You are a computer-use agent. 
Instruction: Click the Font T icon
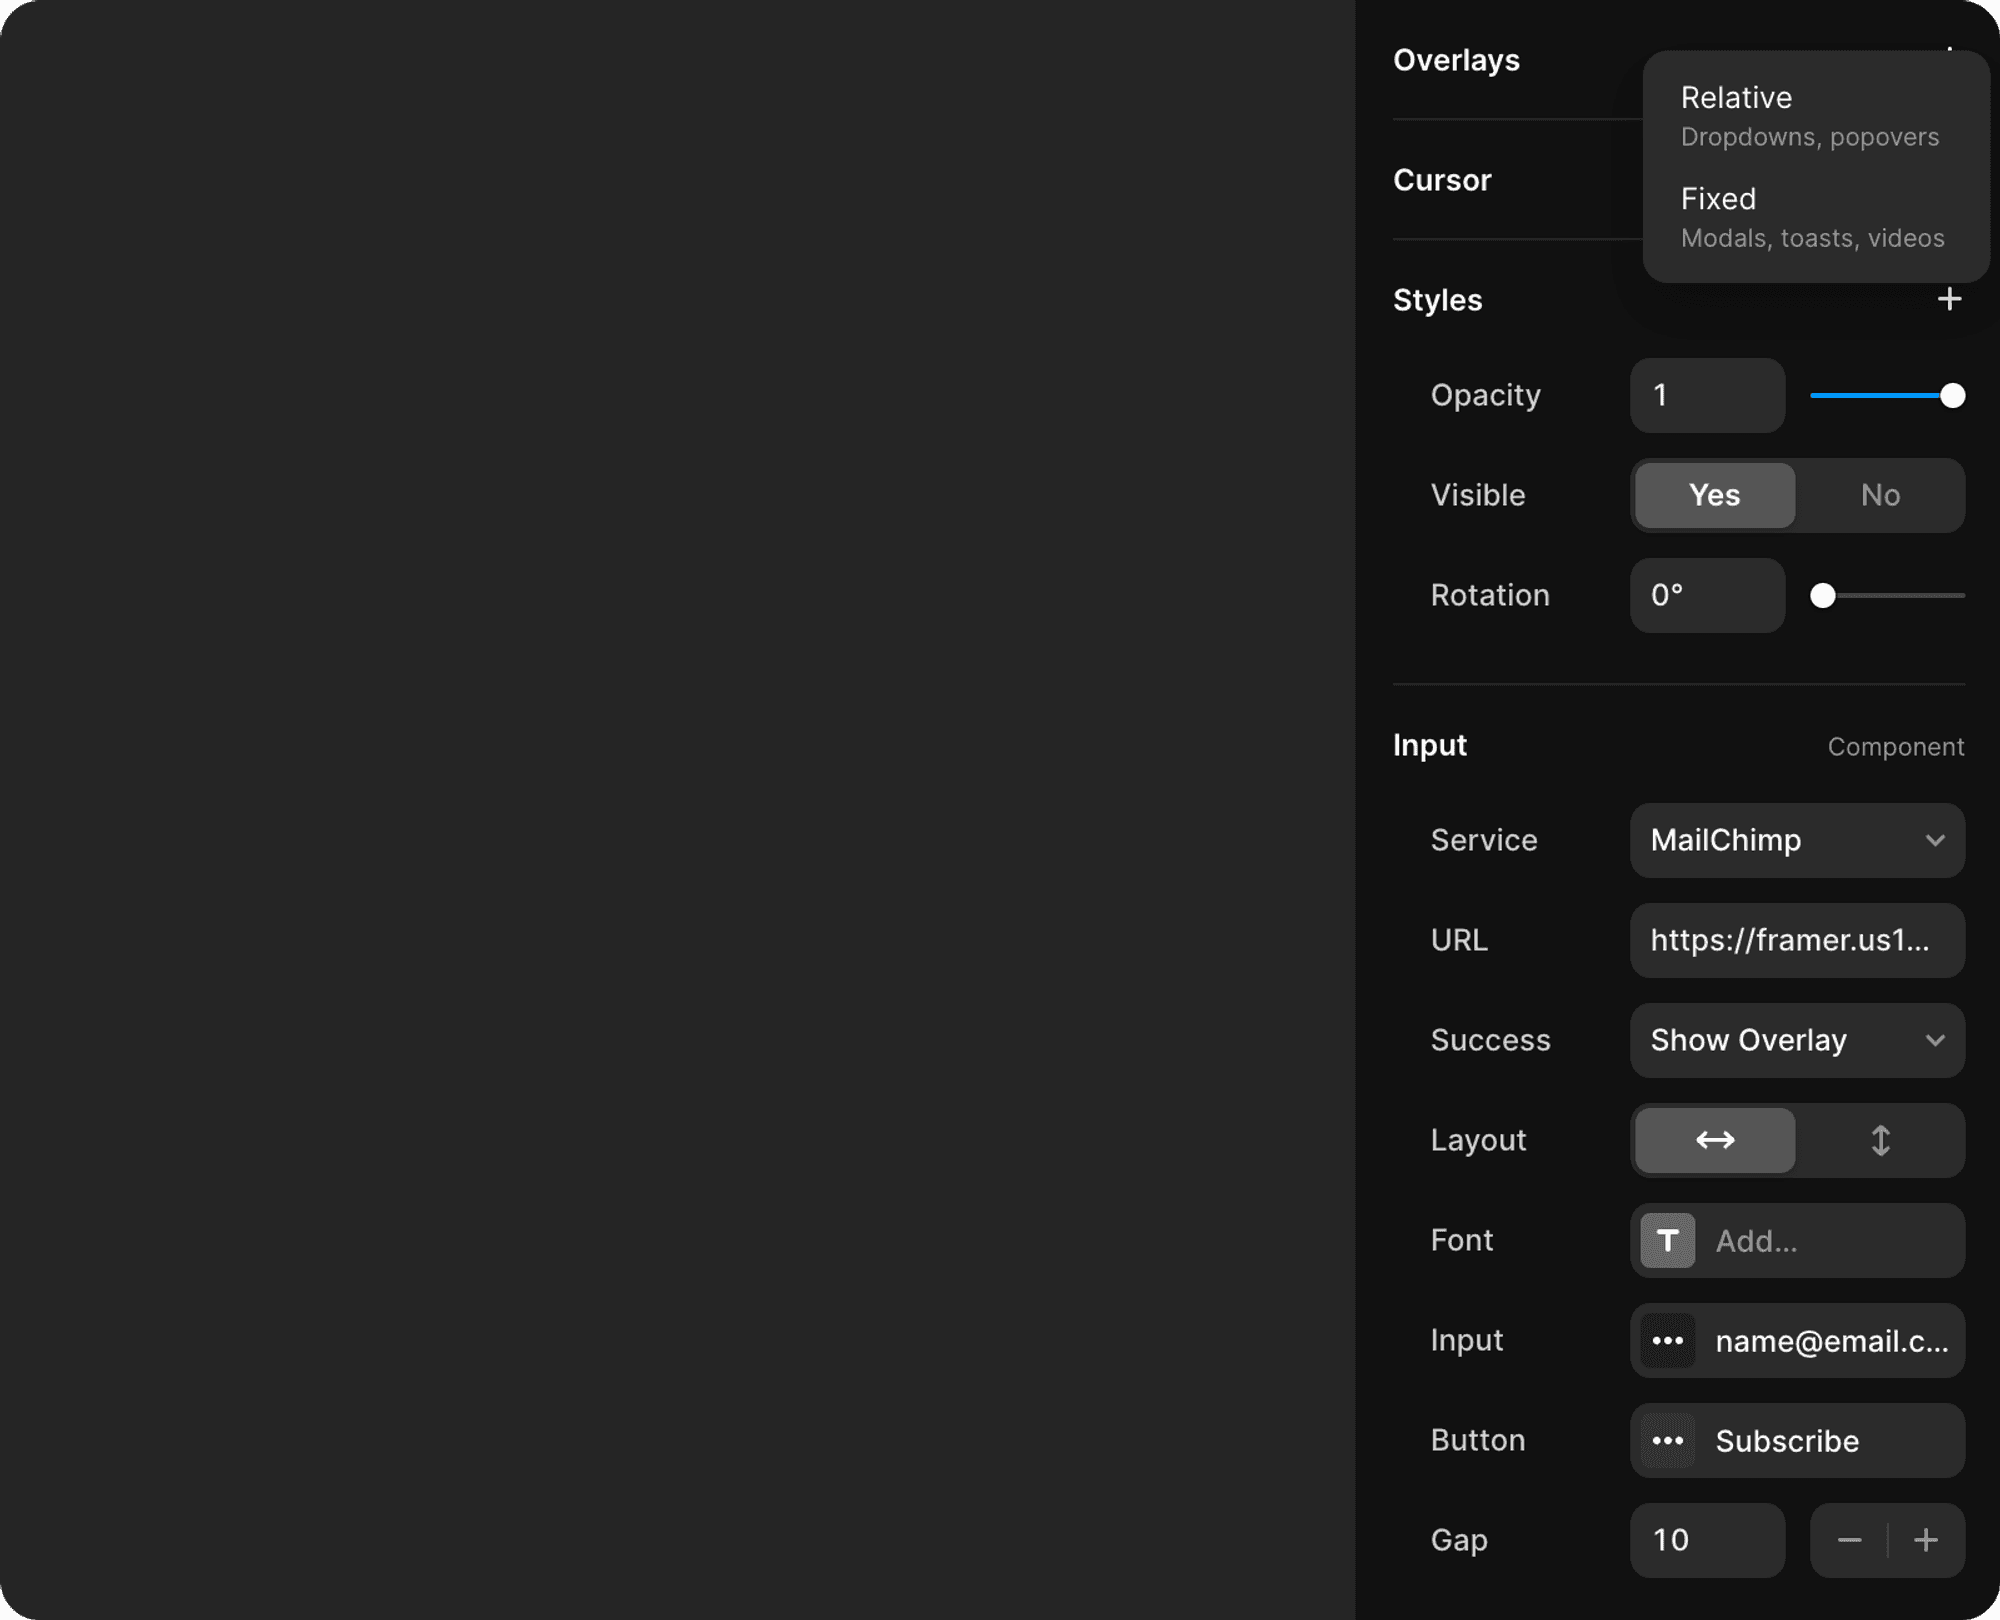[1667, 1240]
